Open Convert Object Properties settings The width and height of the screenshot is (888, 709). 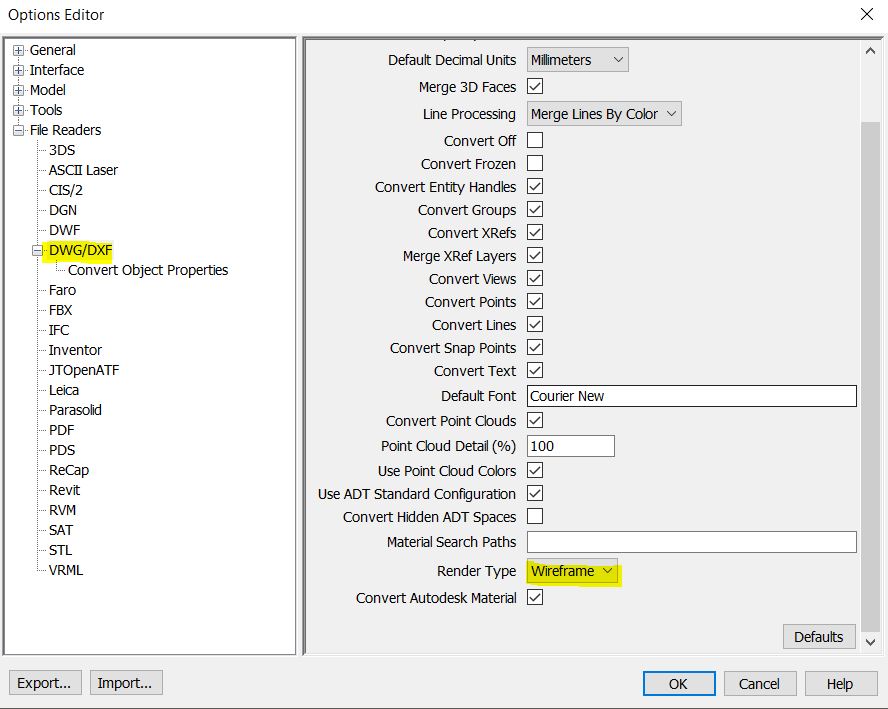[x=147, y=270]
